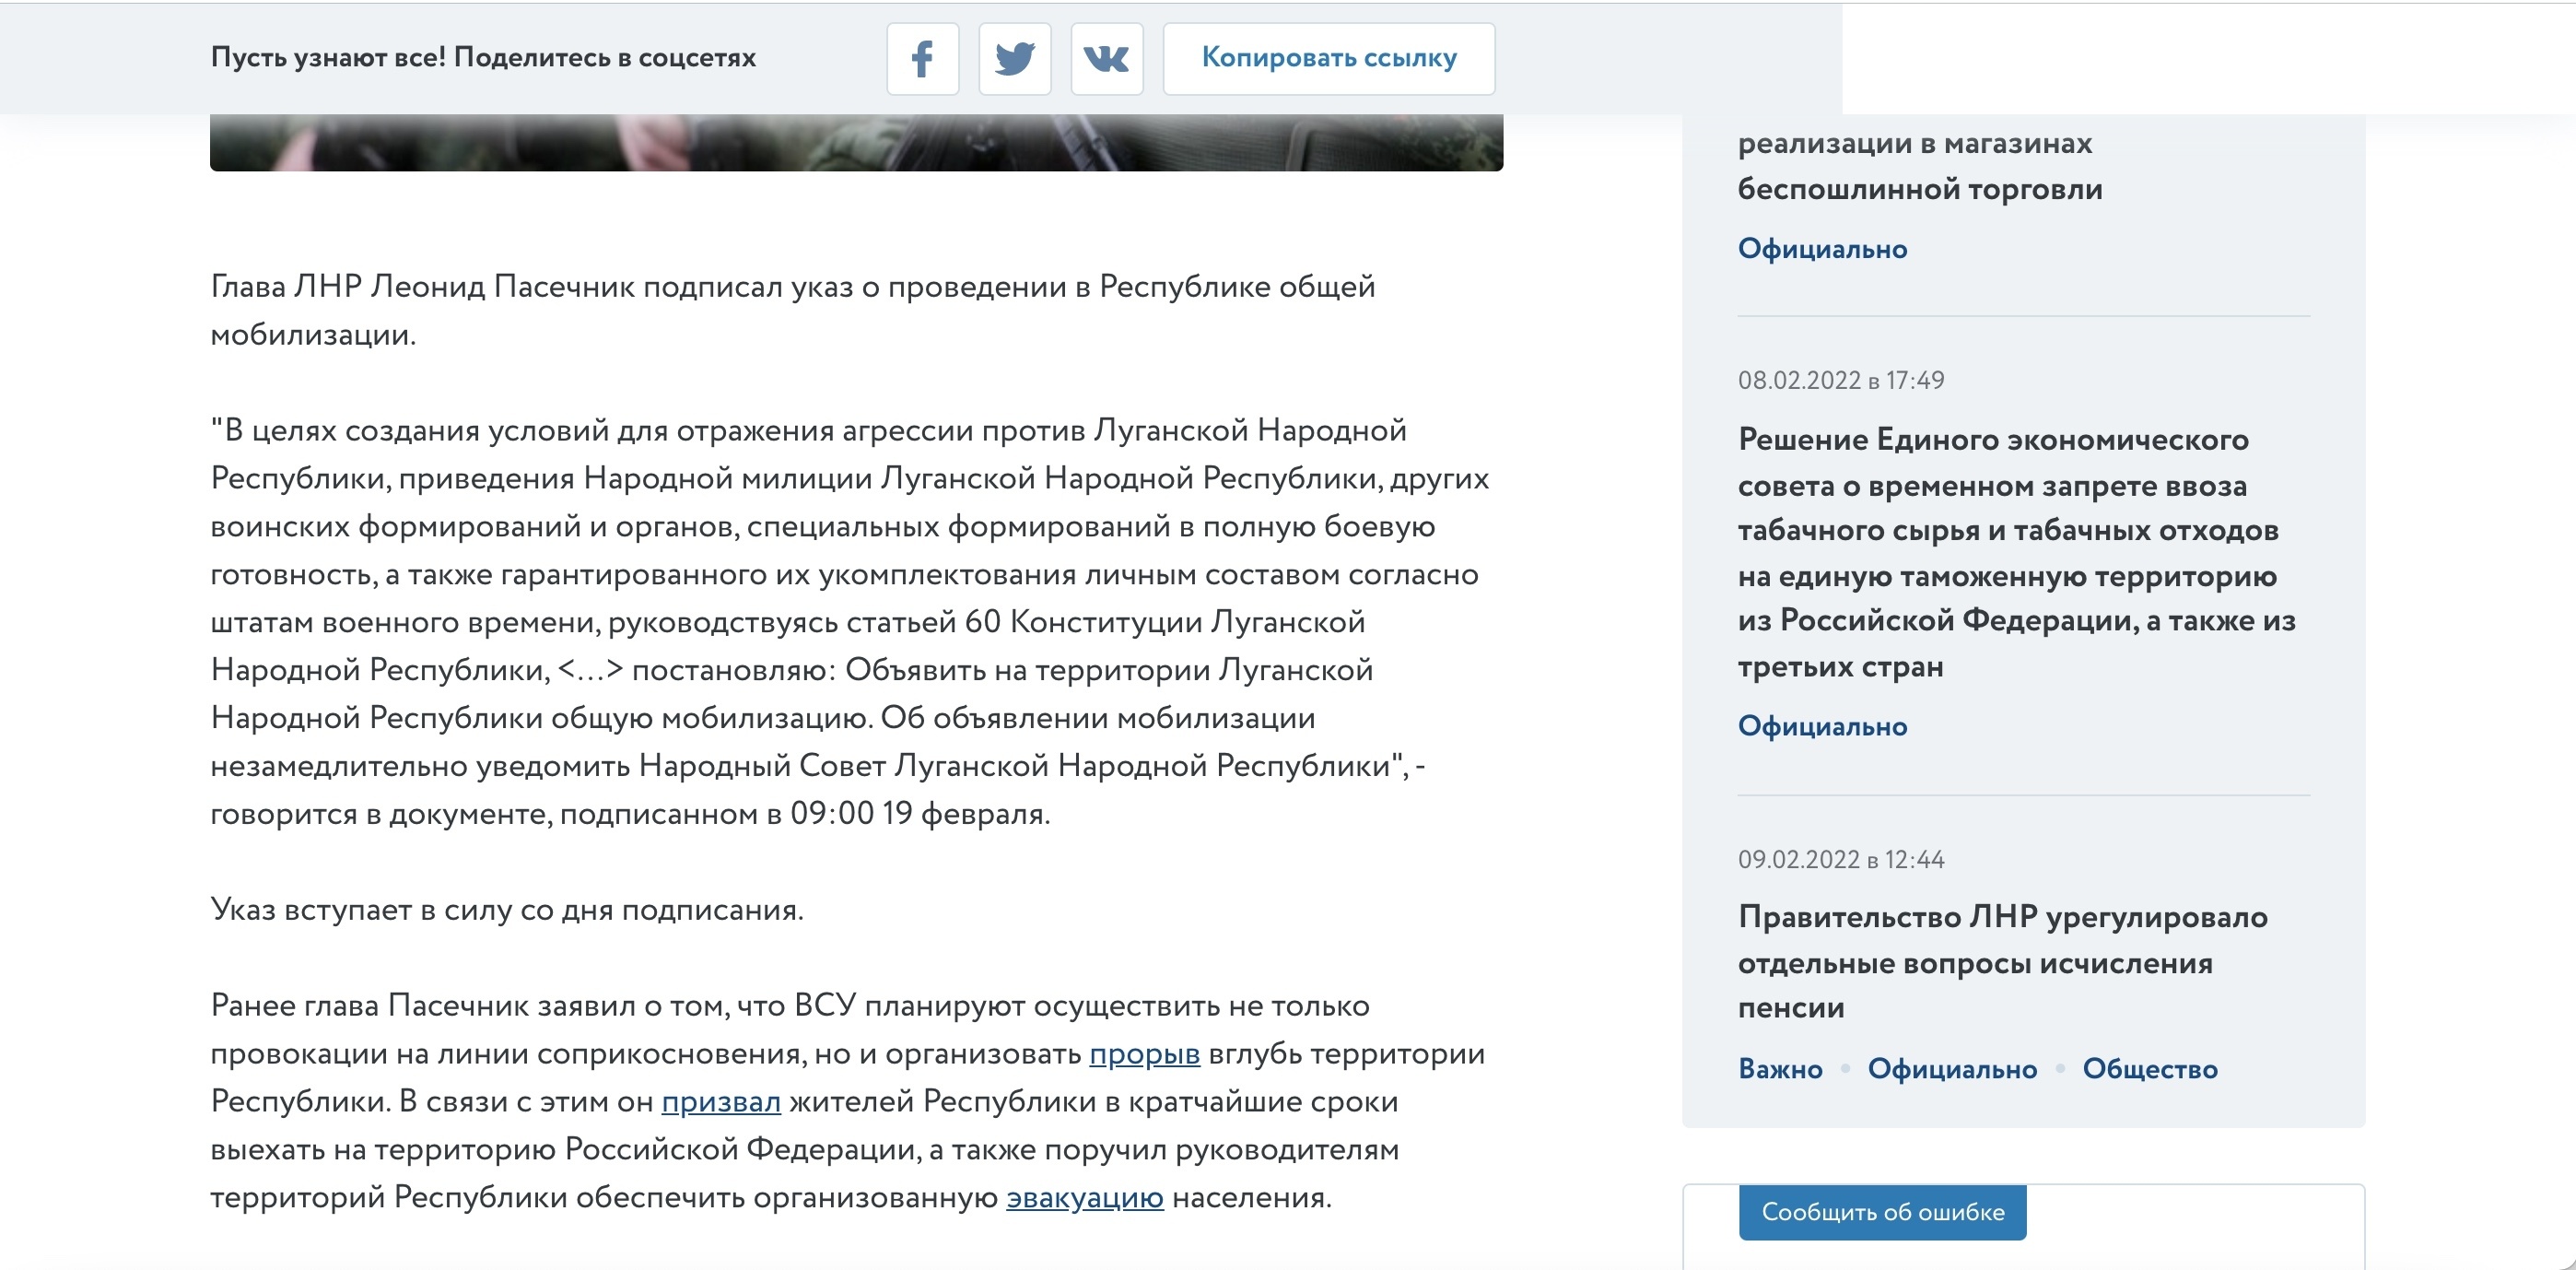Viewport: 2576px width, 1270px height.
Task: Share the article via Twitter icon
Action: (1014, 59)
